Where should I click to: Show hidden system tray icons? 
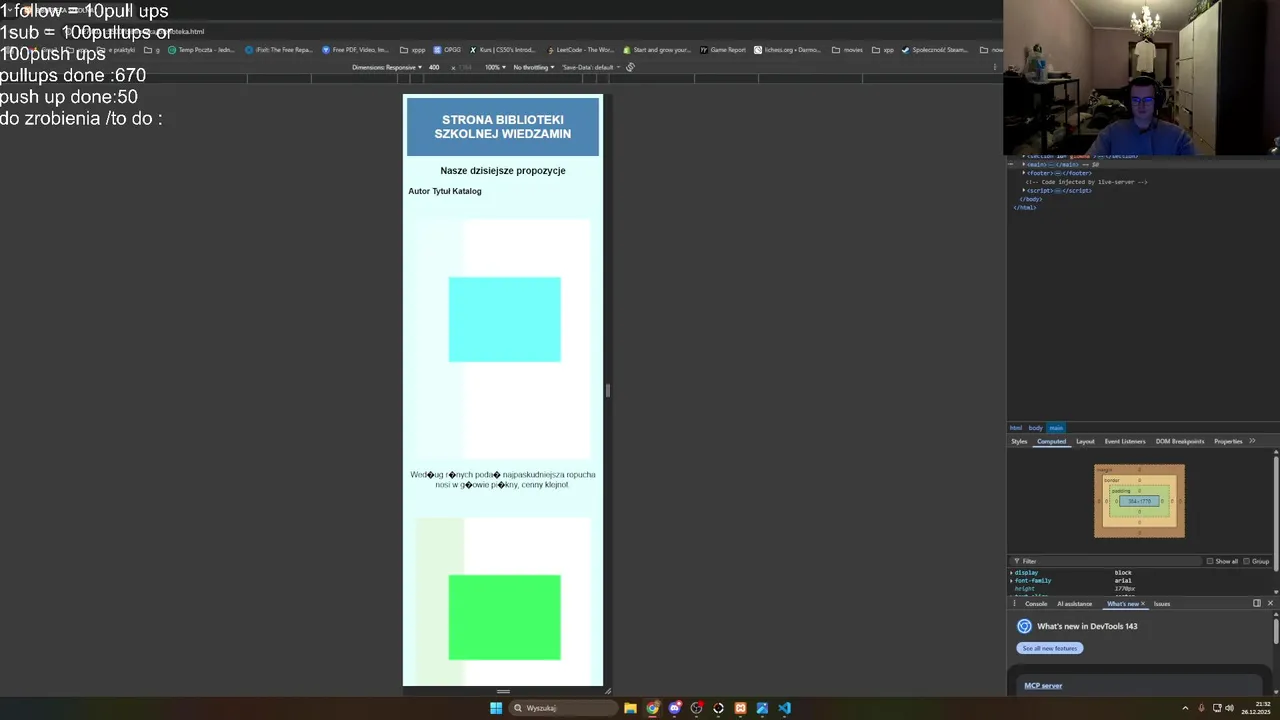(x=1185, y=708)
